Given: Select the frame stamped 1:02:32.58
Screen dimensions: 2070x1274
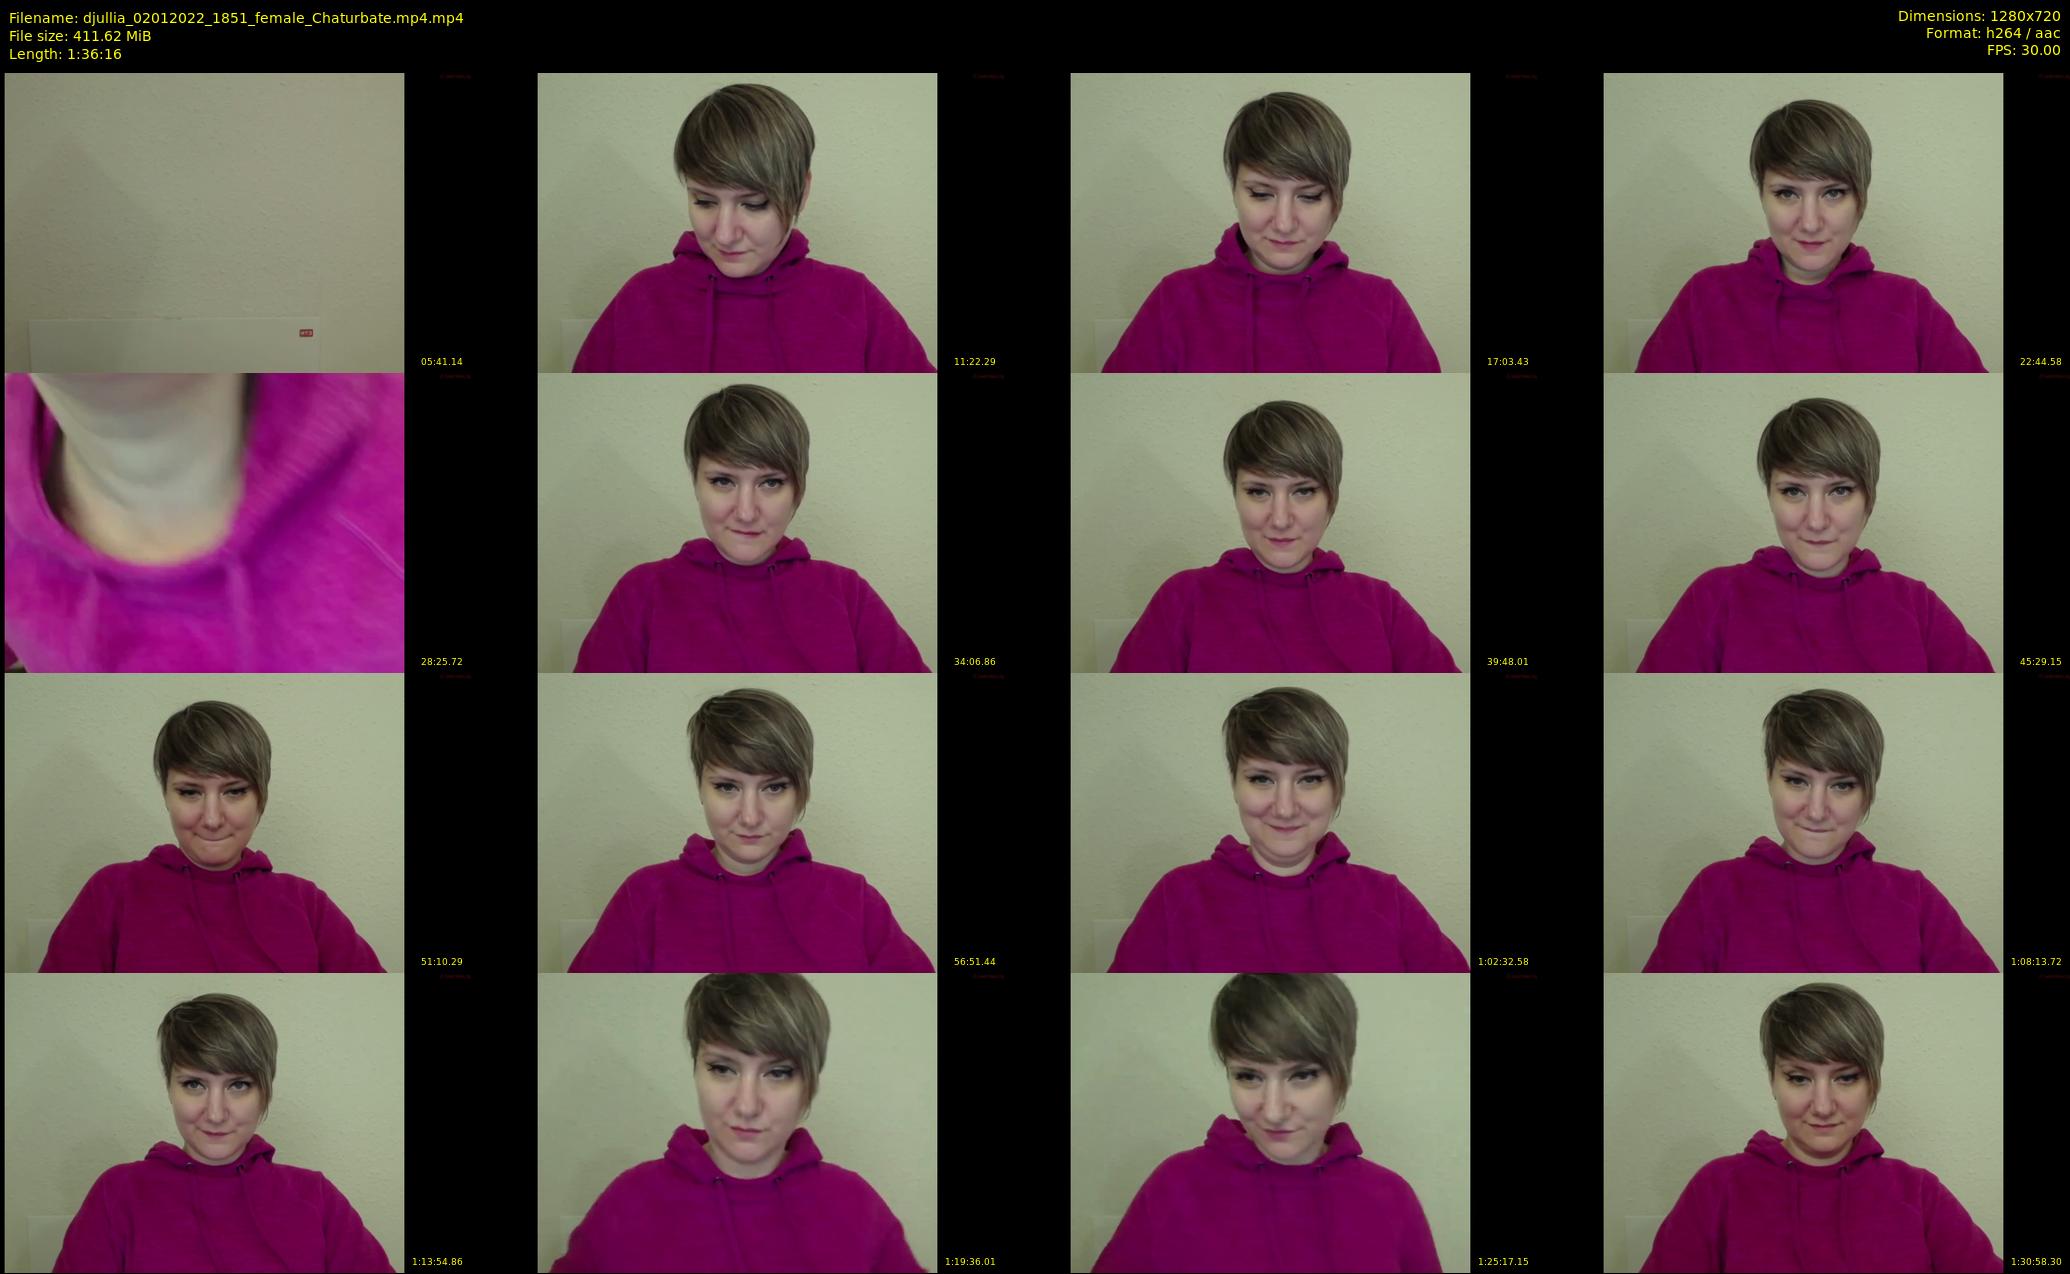Looking at the screenshot, I should [x=1270, y=822].
